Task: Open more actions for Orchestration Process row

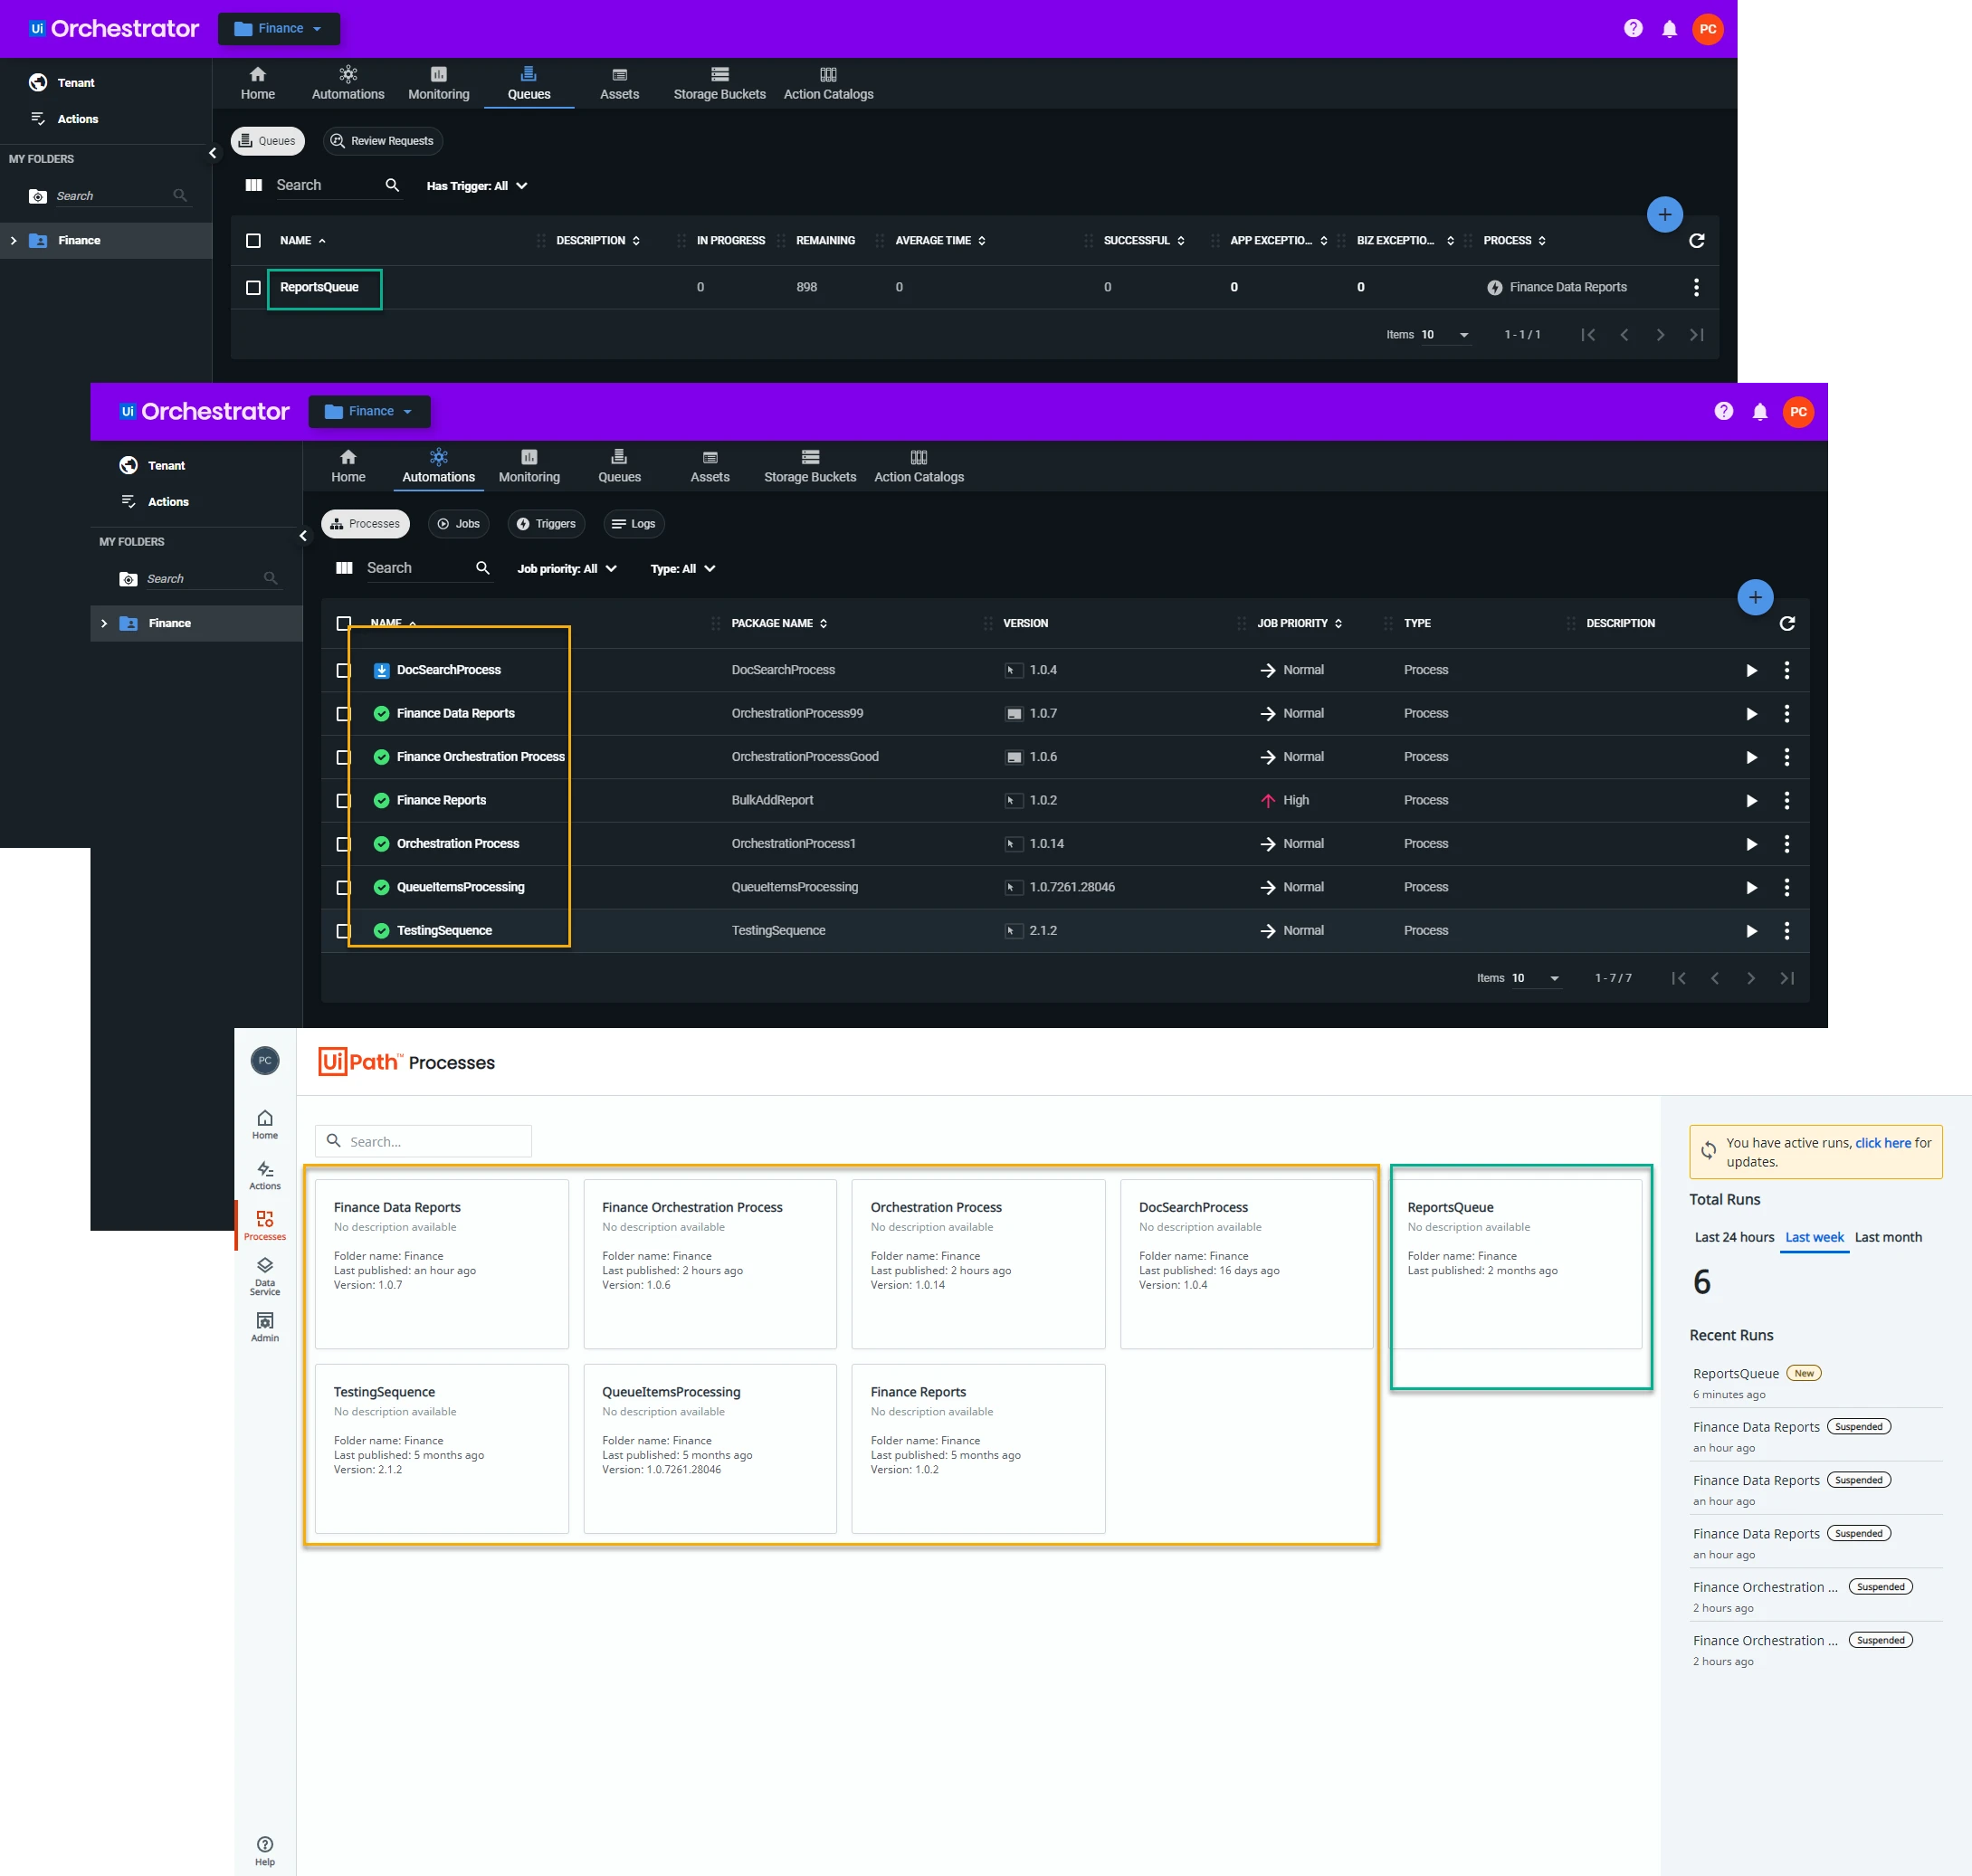Action: click(1787, 844)
